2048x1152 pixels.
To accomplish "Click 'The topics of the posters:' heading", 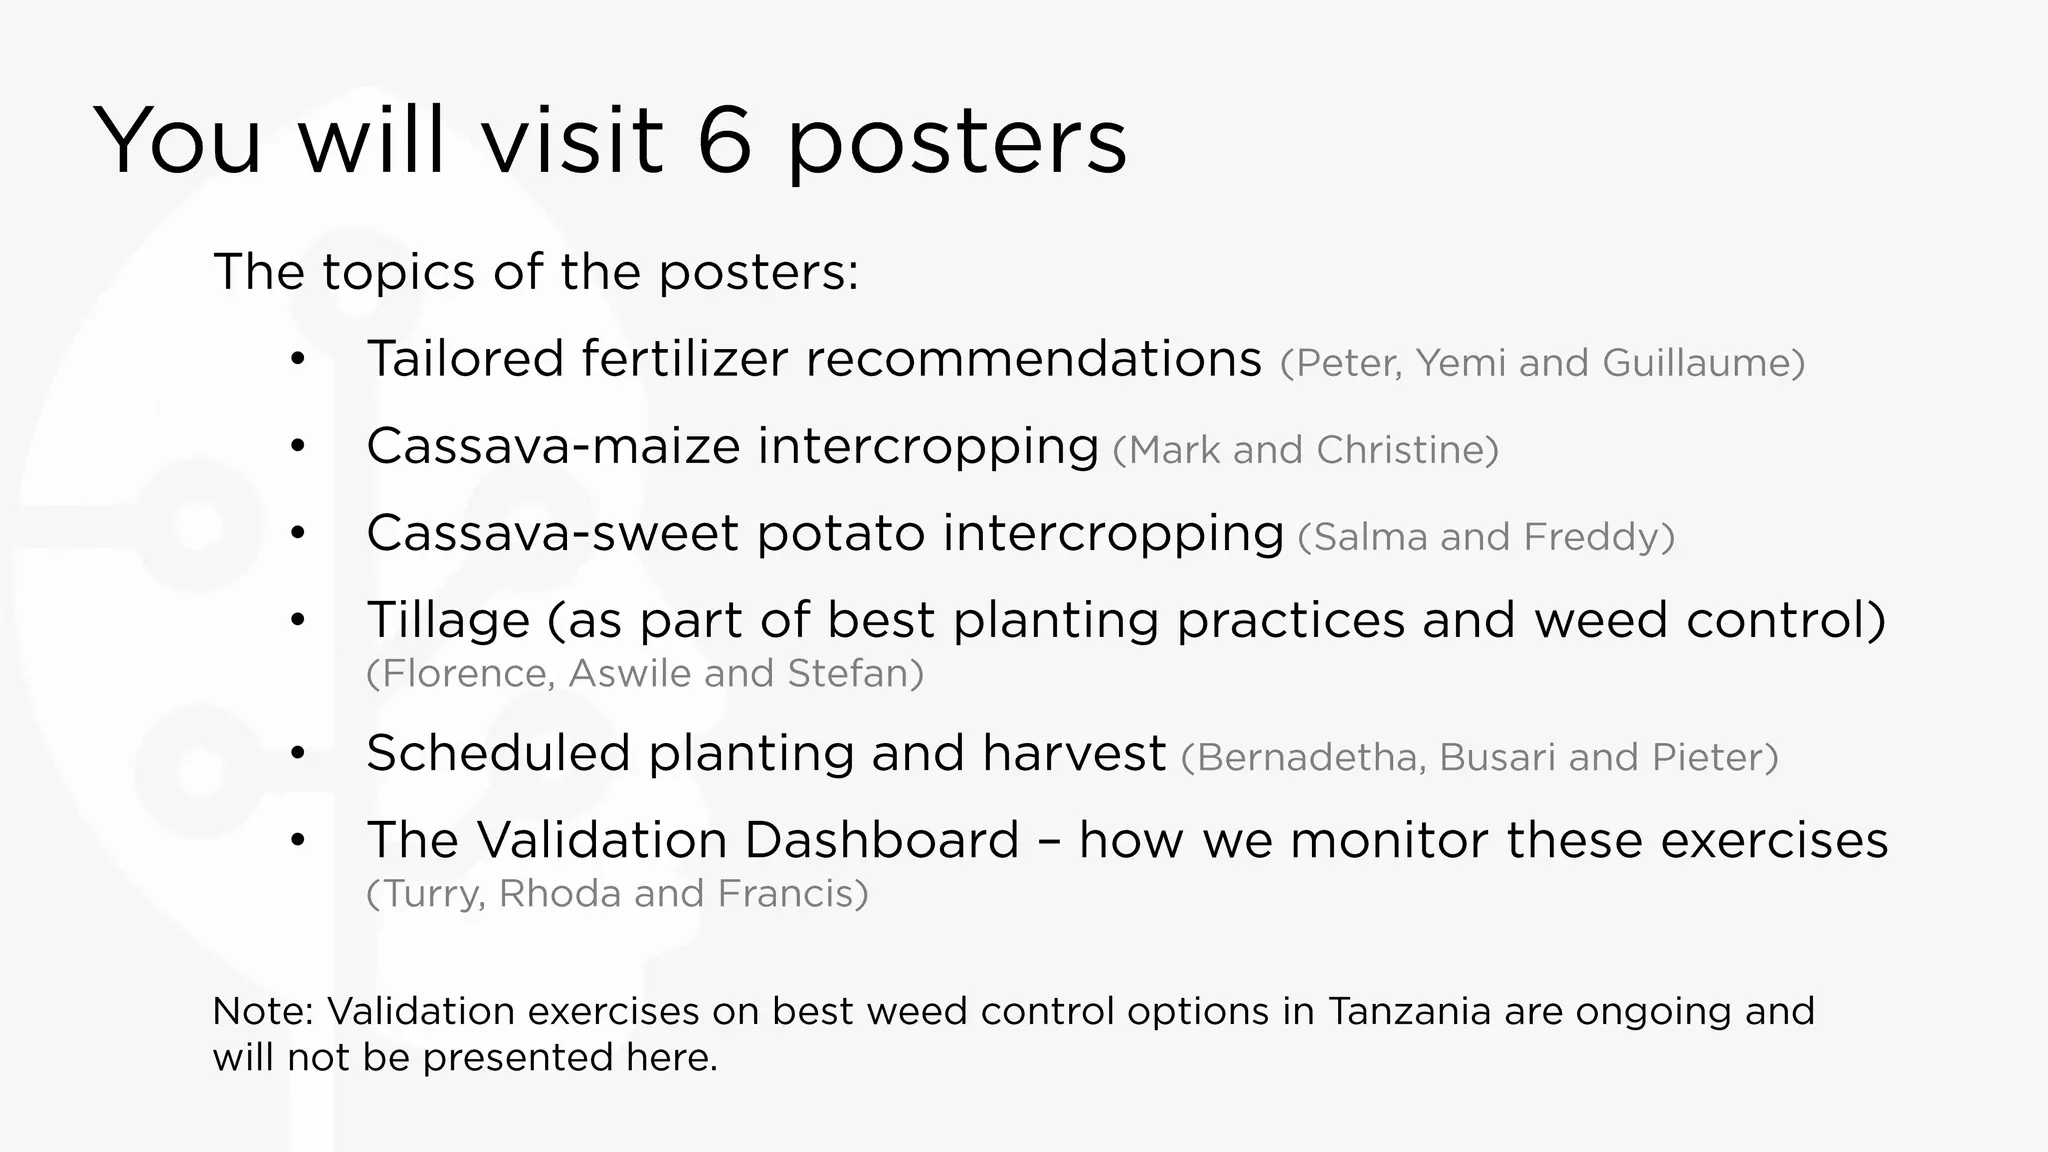I will point(536,272).
